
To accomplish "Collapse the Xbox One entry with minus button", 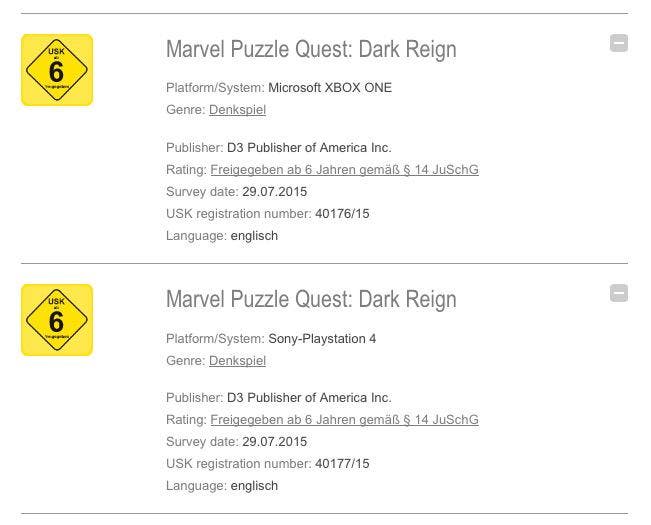I will tap(619, 43).
